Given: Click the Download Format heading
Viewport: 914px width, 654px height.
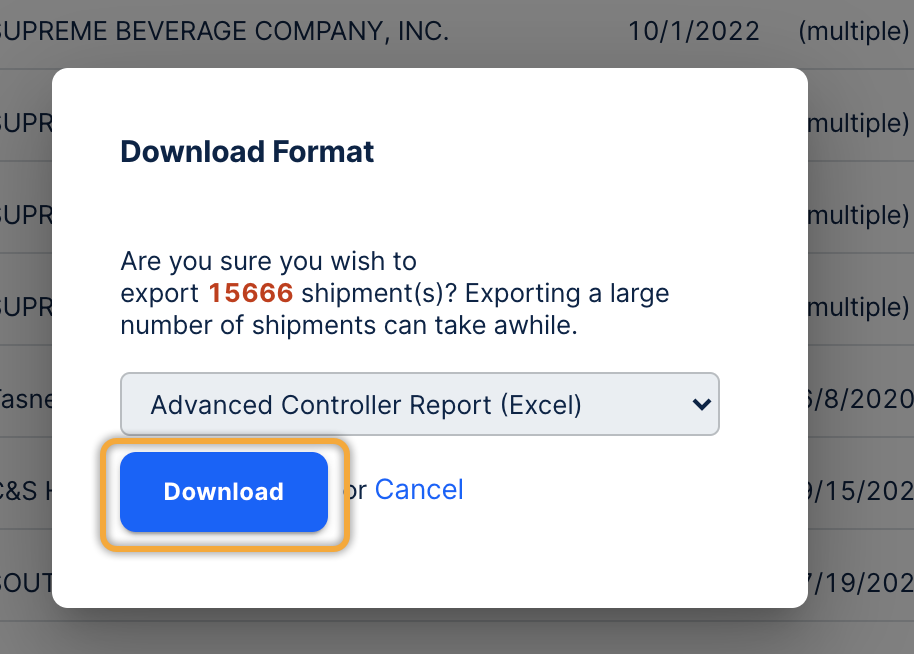Looking at the screenshot, I should click(x=247, y=152).
